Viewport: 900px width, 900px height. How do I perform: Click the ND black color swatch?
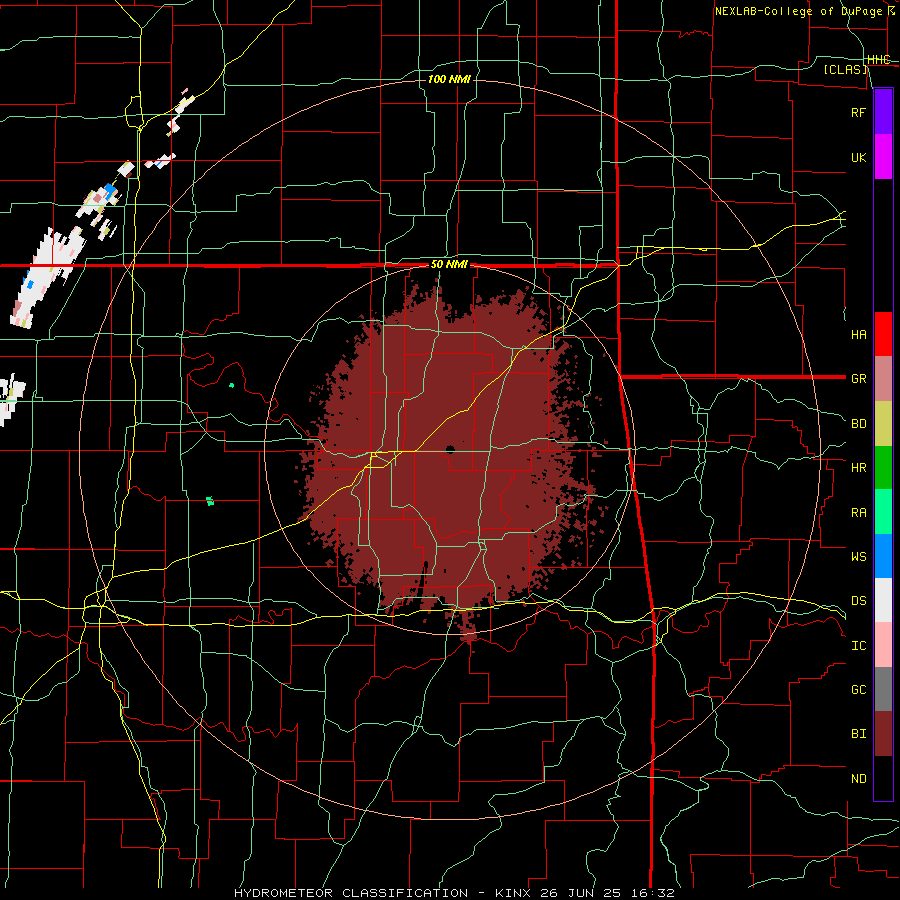tap(883, 778)
